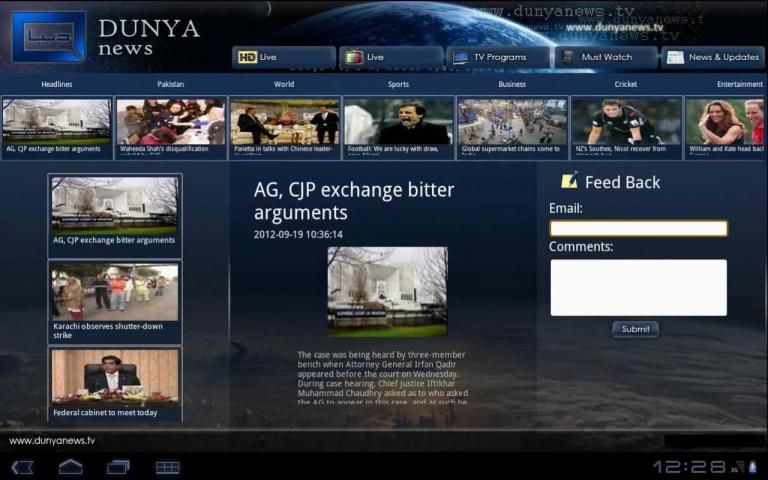
Task: Click the Comments text box
Action: (638, 287)
